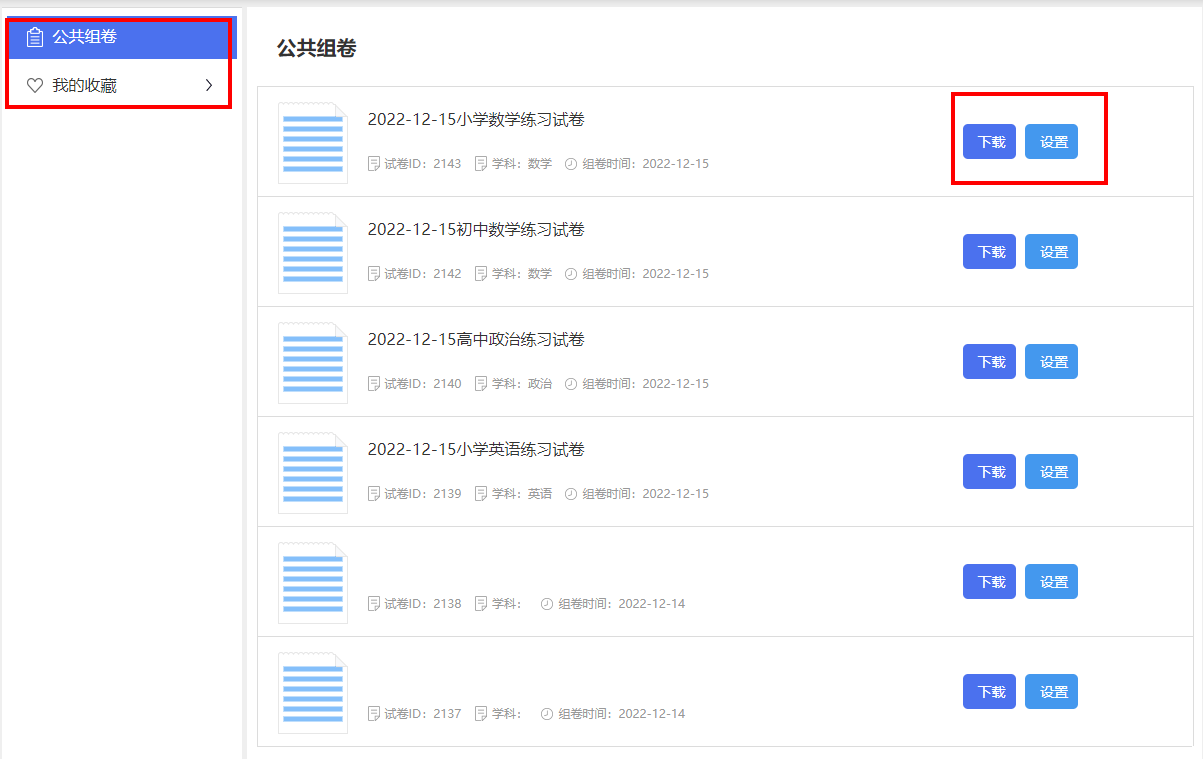Download the paper with ID 2137
The height and width of the screenshot is (759, 1203).
click(x=990, y=692)
